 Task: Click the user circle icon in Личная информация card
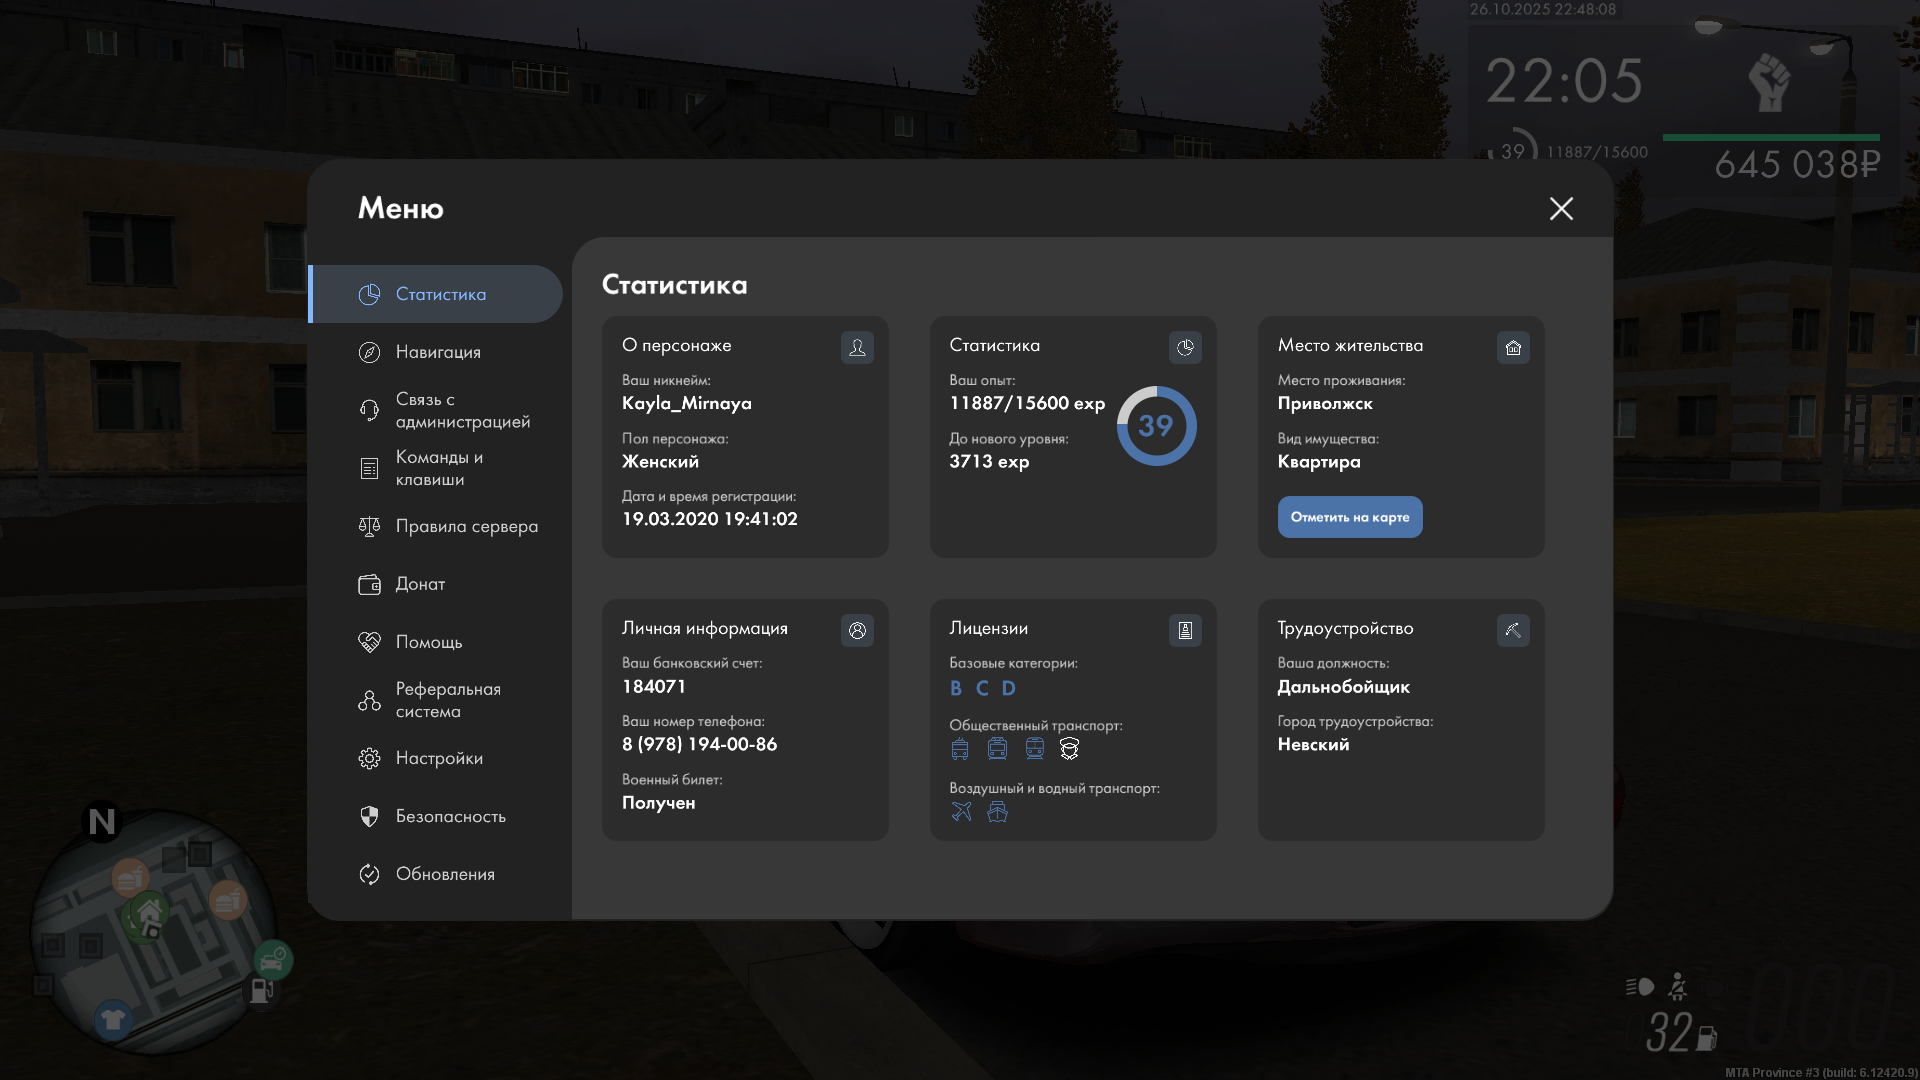click(x=857, y=630)
